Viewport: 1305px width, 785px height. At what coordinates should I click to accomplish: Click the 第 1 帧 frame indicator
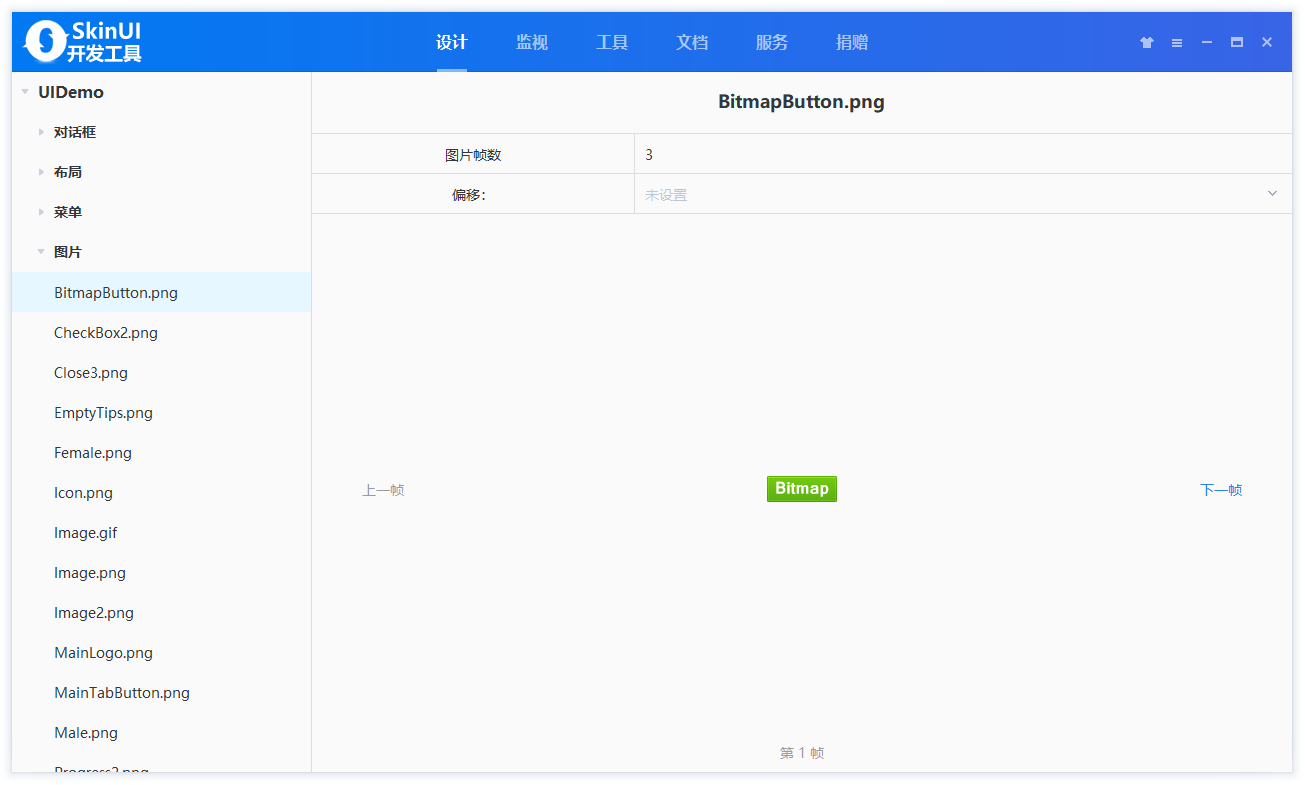coord(802,753)
